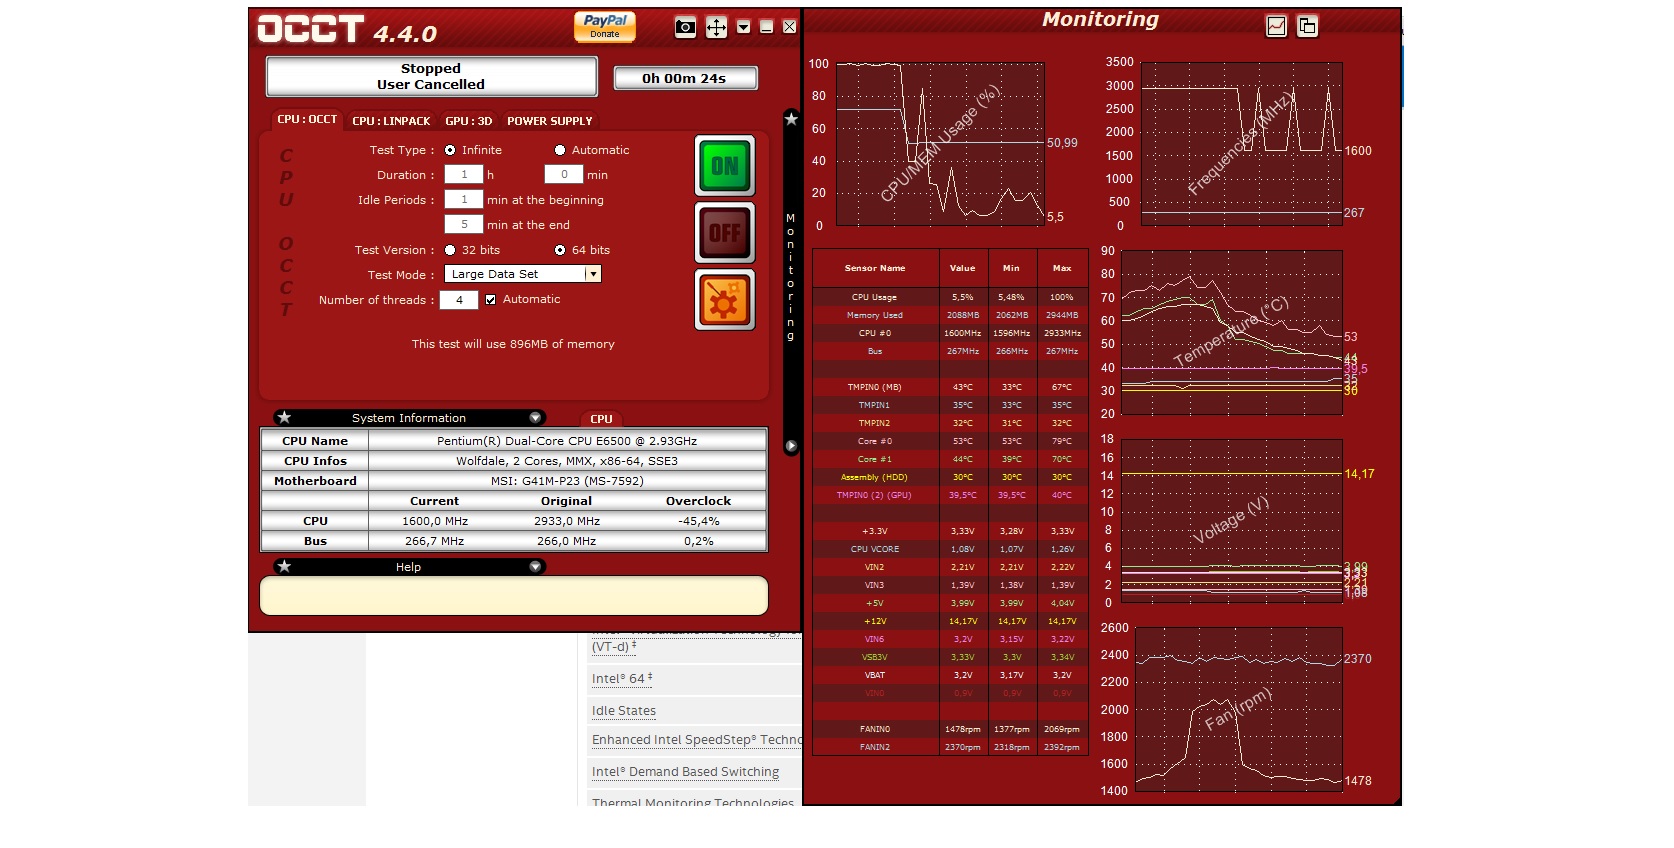Click the star atop the Monitoring side strip
The height and width of the screenshot is (848, 1674).
pyautogui.click(x=791, y=119)
